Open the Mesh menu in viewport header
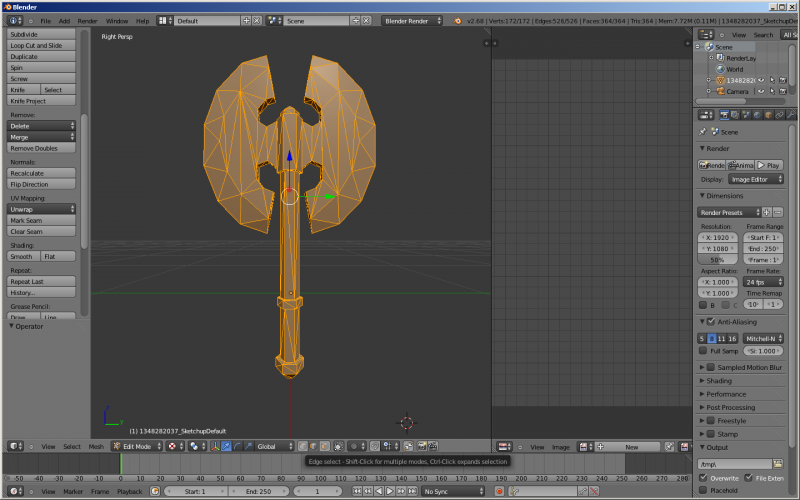Screen dimensions: 800x500 (96, 446)
